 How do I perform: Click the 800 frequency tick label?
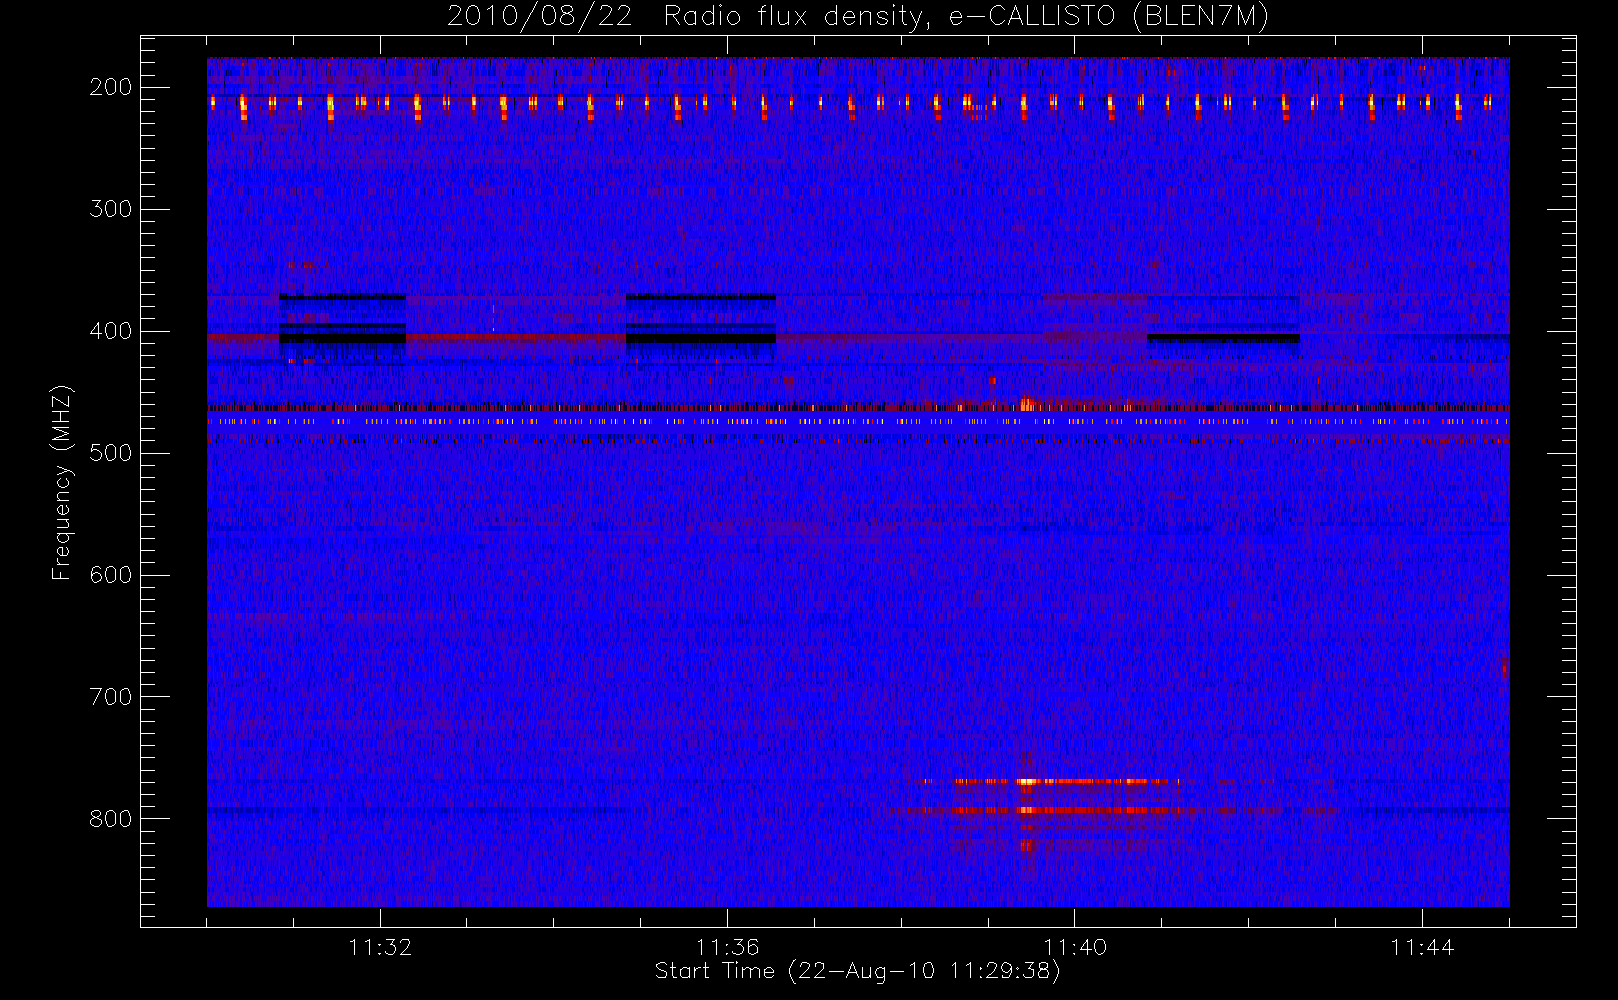111,819
